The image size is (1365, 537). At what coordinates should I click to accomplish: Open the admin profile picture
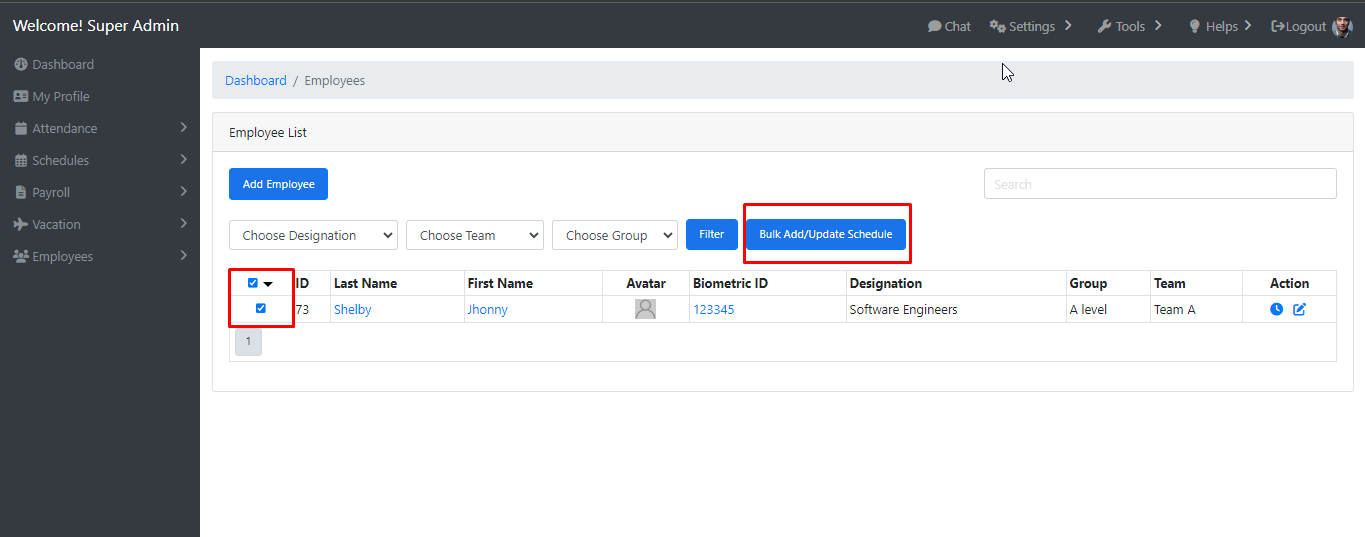click(x=1342, y=26)
